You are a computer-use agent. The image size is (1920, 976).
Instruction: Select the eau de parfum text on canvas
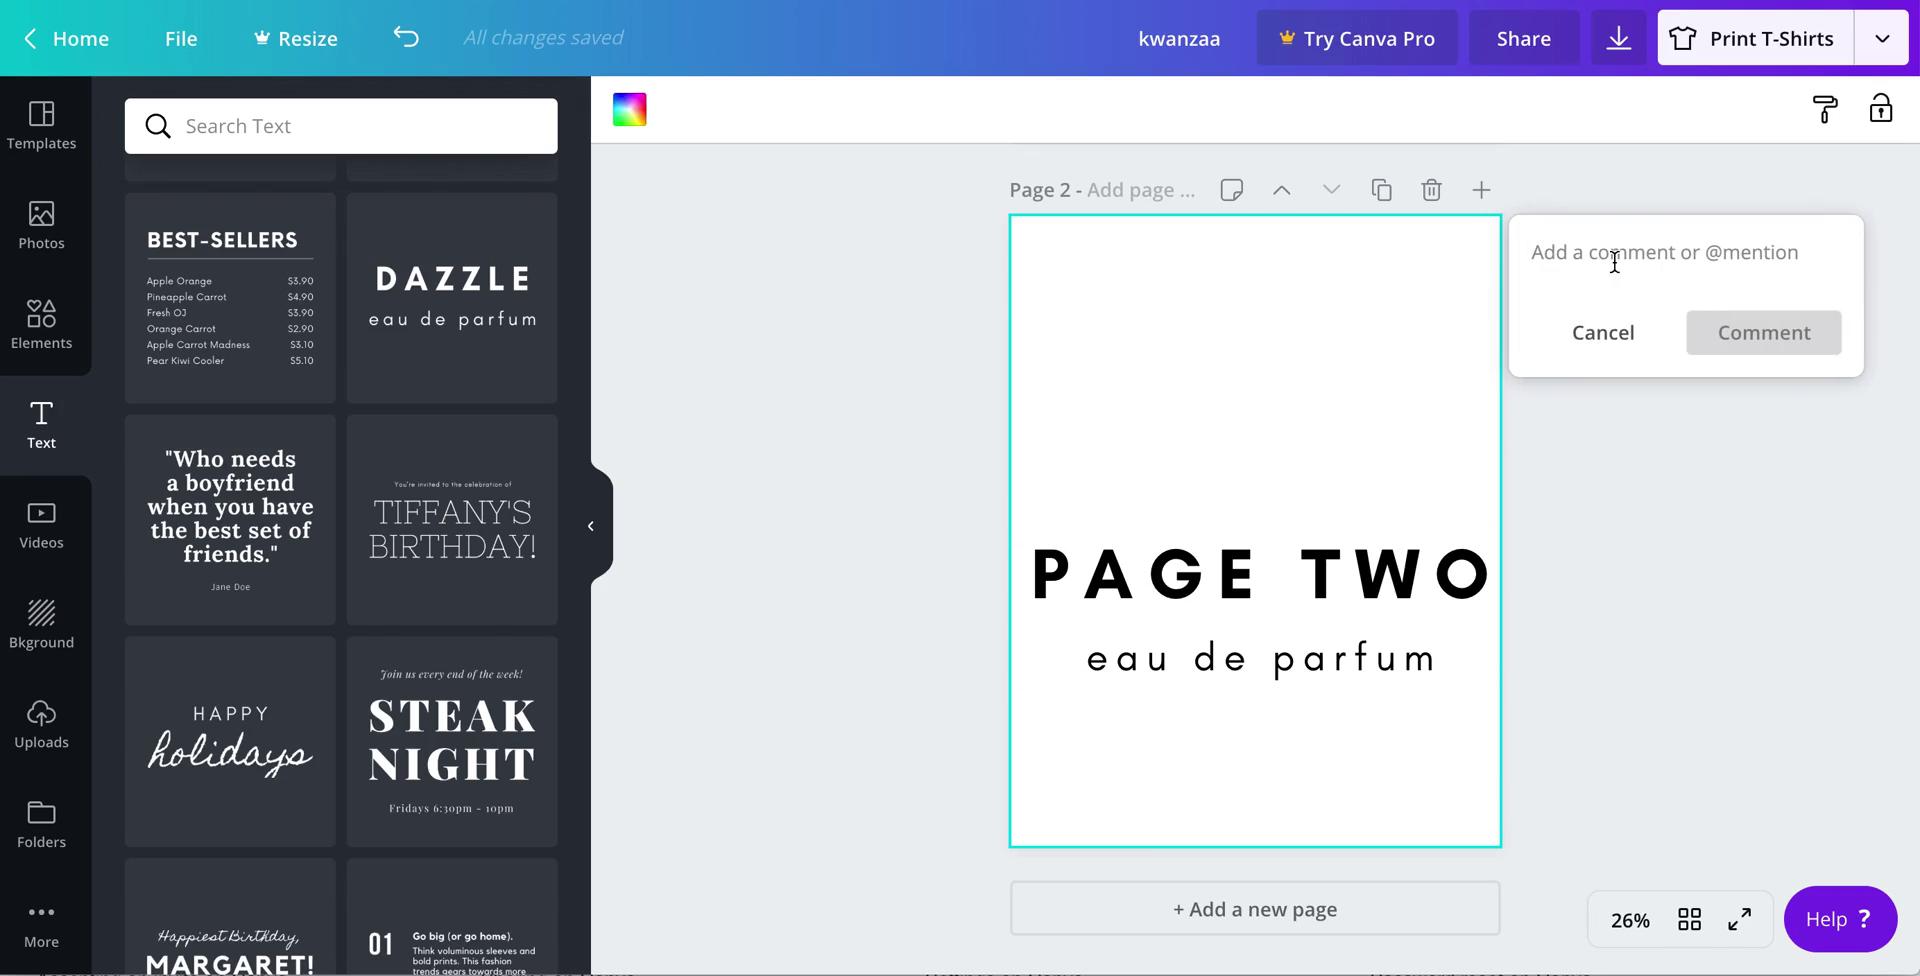[x=1262, y=659]
